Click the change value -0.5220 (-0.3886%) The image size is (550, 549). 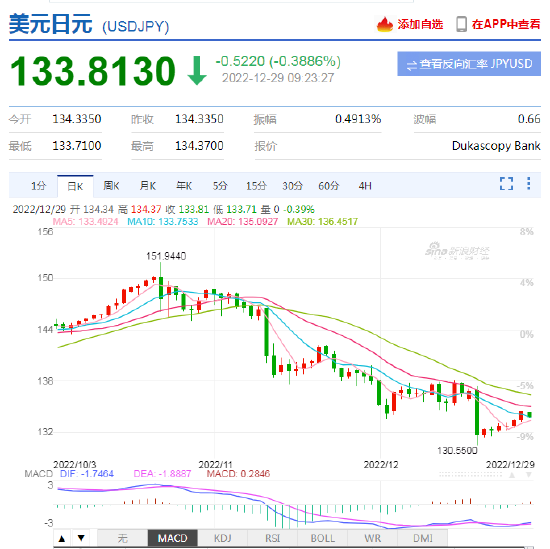coord(278,61)
